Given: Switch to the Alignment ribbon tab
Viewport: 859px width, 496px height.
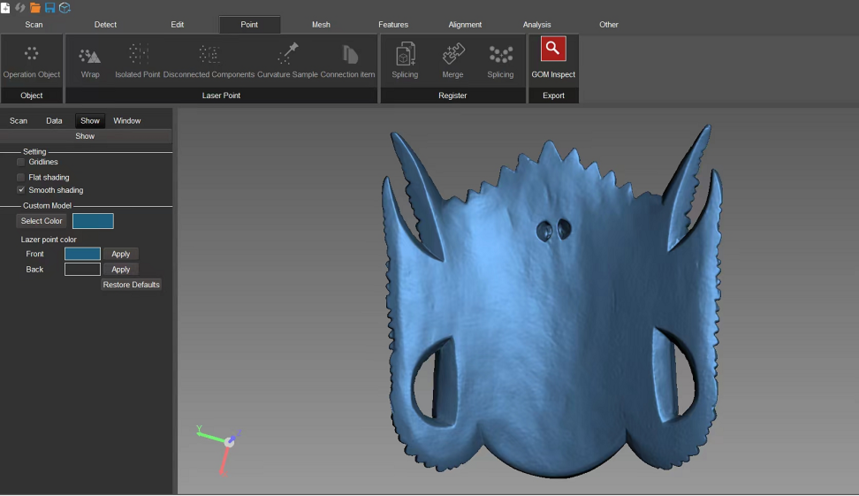Looking at the screenshot, I should 465,25.
